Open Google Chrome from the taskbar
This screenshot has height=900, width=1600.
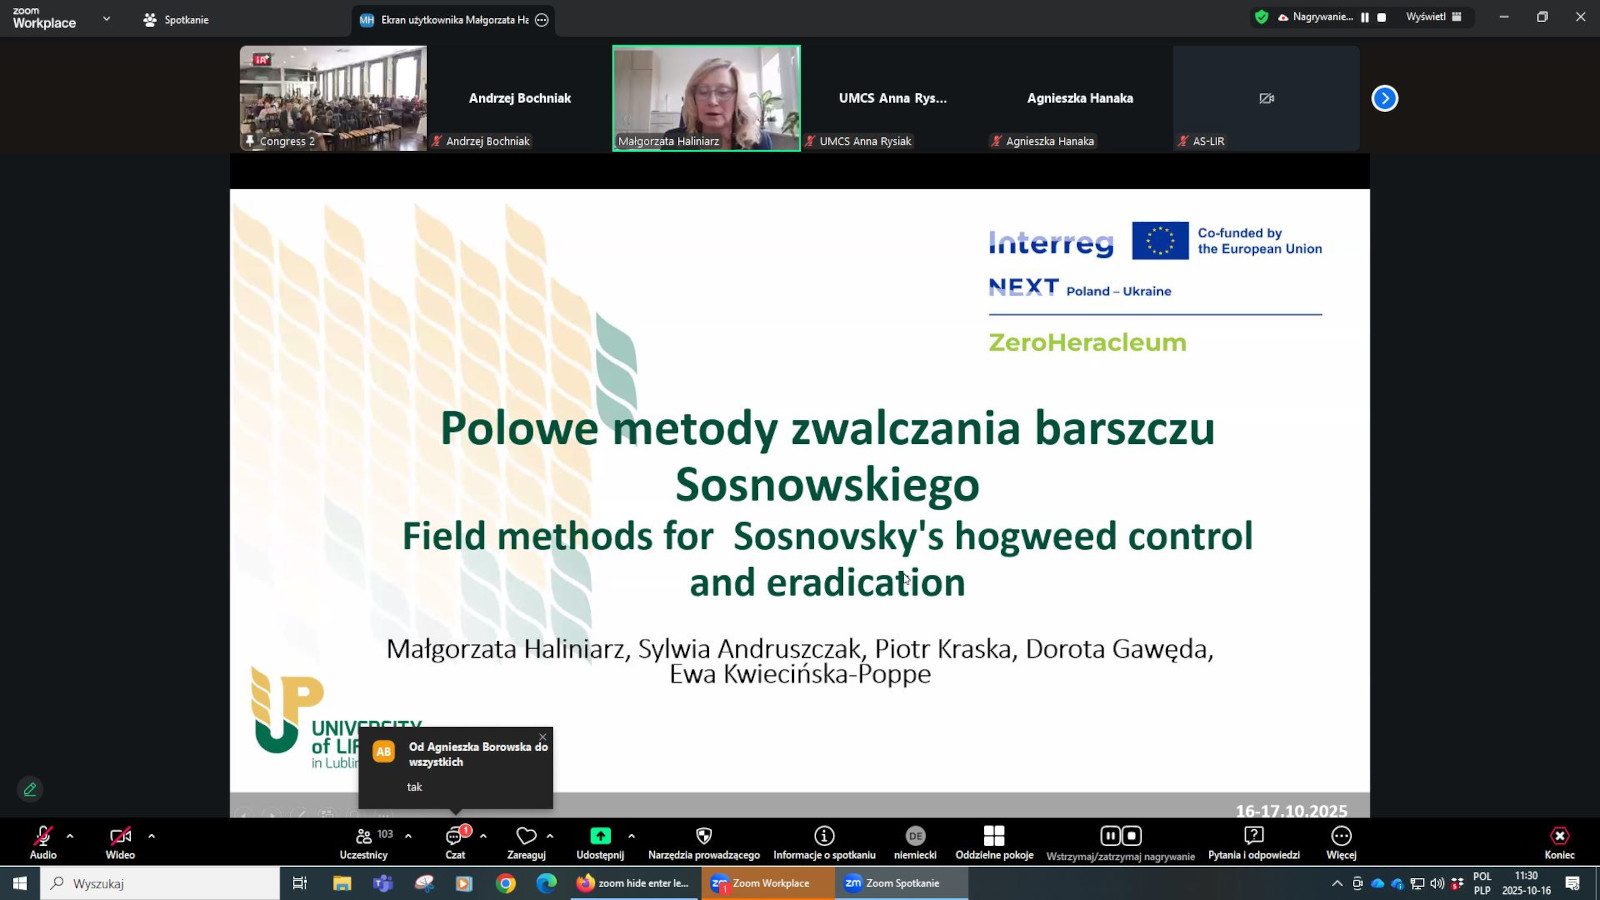tap(506, 883)
